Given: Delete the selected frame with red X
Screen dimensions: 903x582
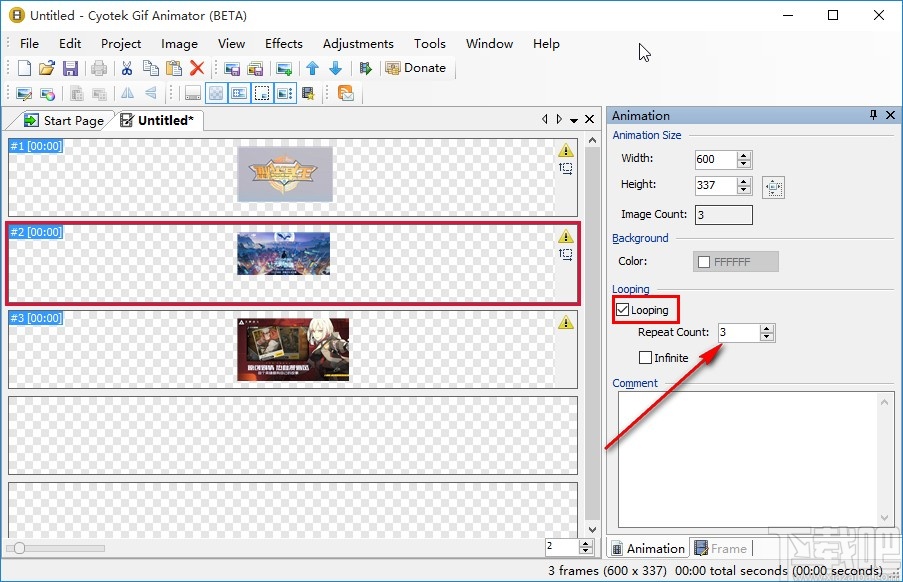Looking at the screenshot, I should pyautogui.click(x=197, y=68).
